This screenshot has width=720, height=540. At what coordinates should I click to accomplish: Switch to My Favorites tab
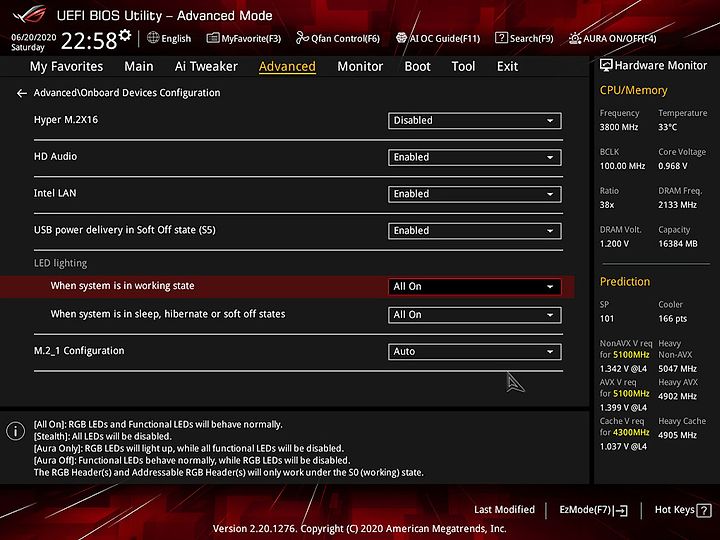[x=67, y=67]
